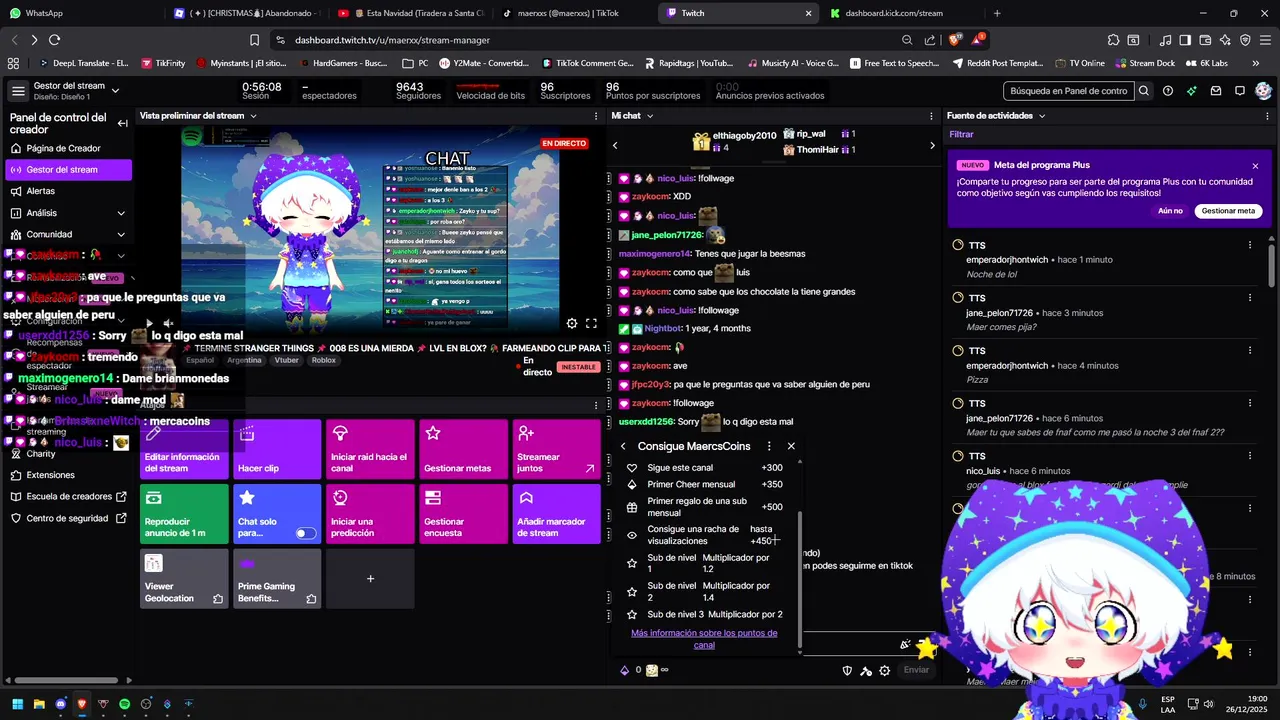Image resolution: width=1280 pixels, height=720 pixels.
Task: Open Escuela de creadores link
Action: [69, 496]
